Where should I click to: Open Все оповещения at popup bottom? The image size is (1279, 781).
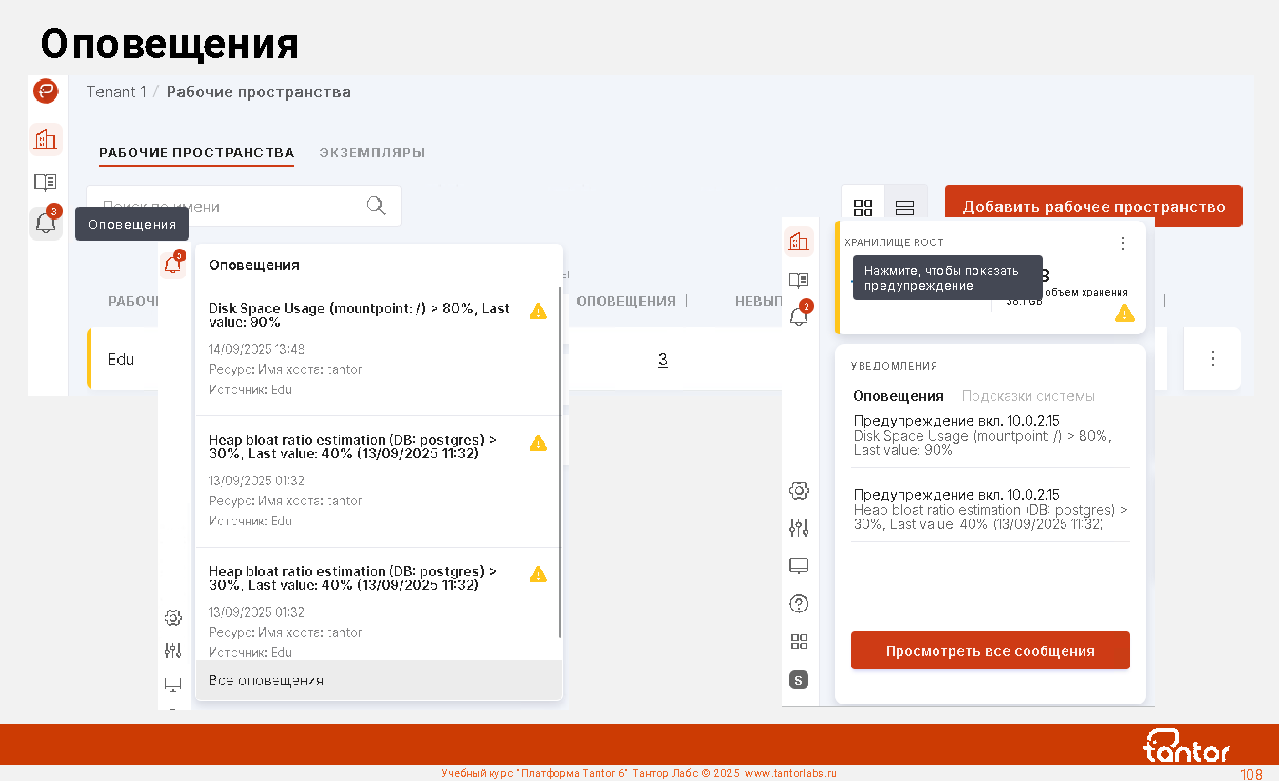click(x=267, y=680)
